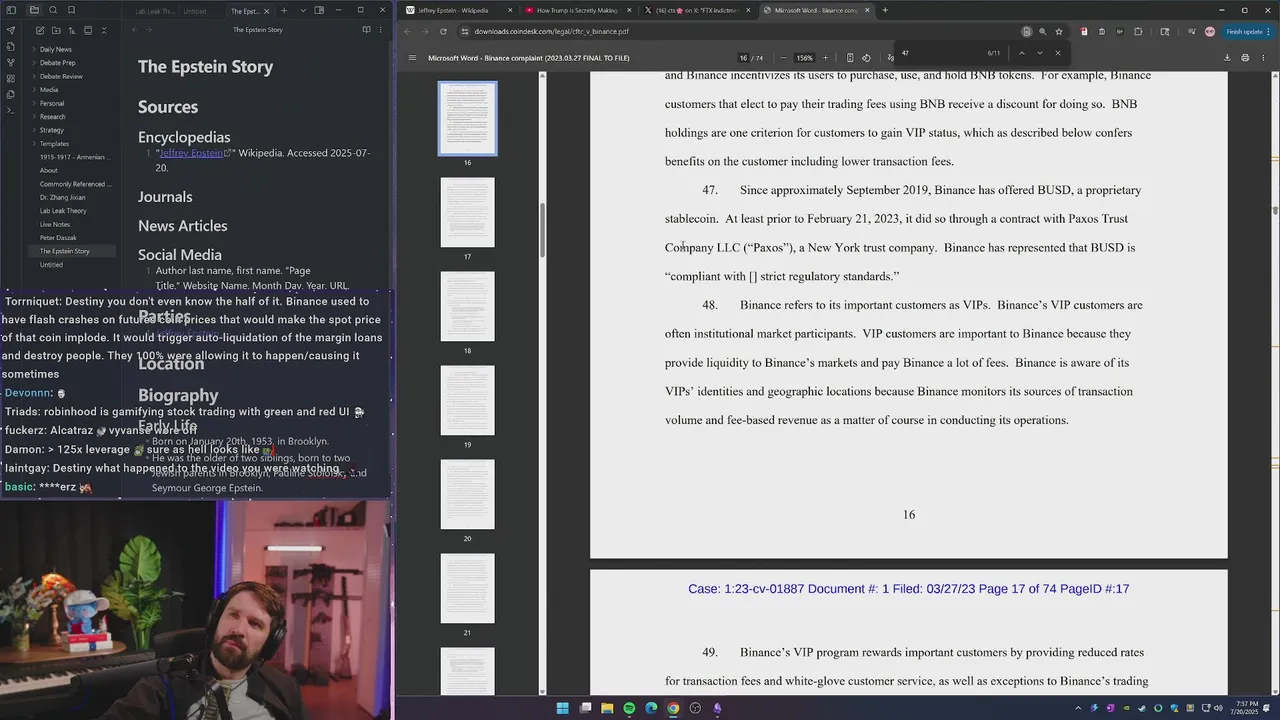
Task: Toggle Obsidian right sidebar icon
Action: [x=319, y=10]
